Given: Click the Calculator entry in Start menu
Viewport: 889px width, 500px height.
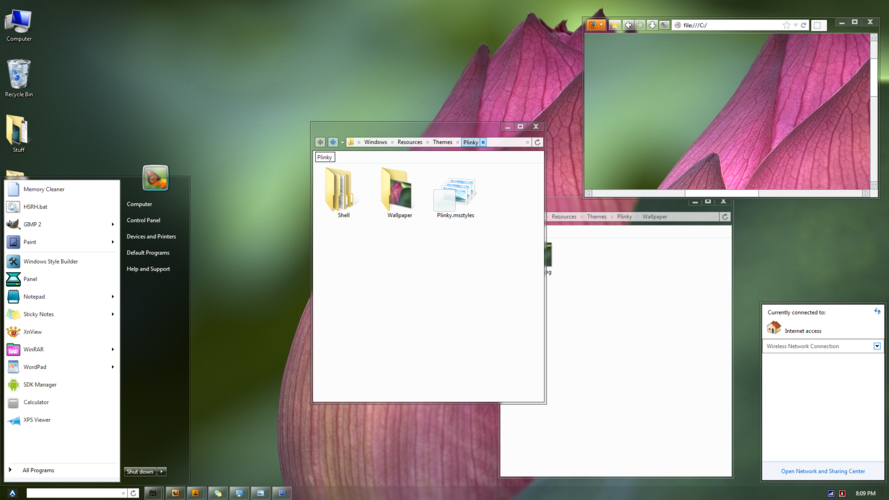Looking at the screenshot, I should (x=36, y=402).
